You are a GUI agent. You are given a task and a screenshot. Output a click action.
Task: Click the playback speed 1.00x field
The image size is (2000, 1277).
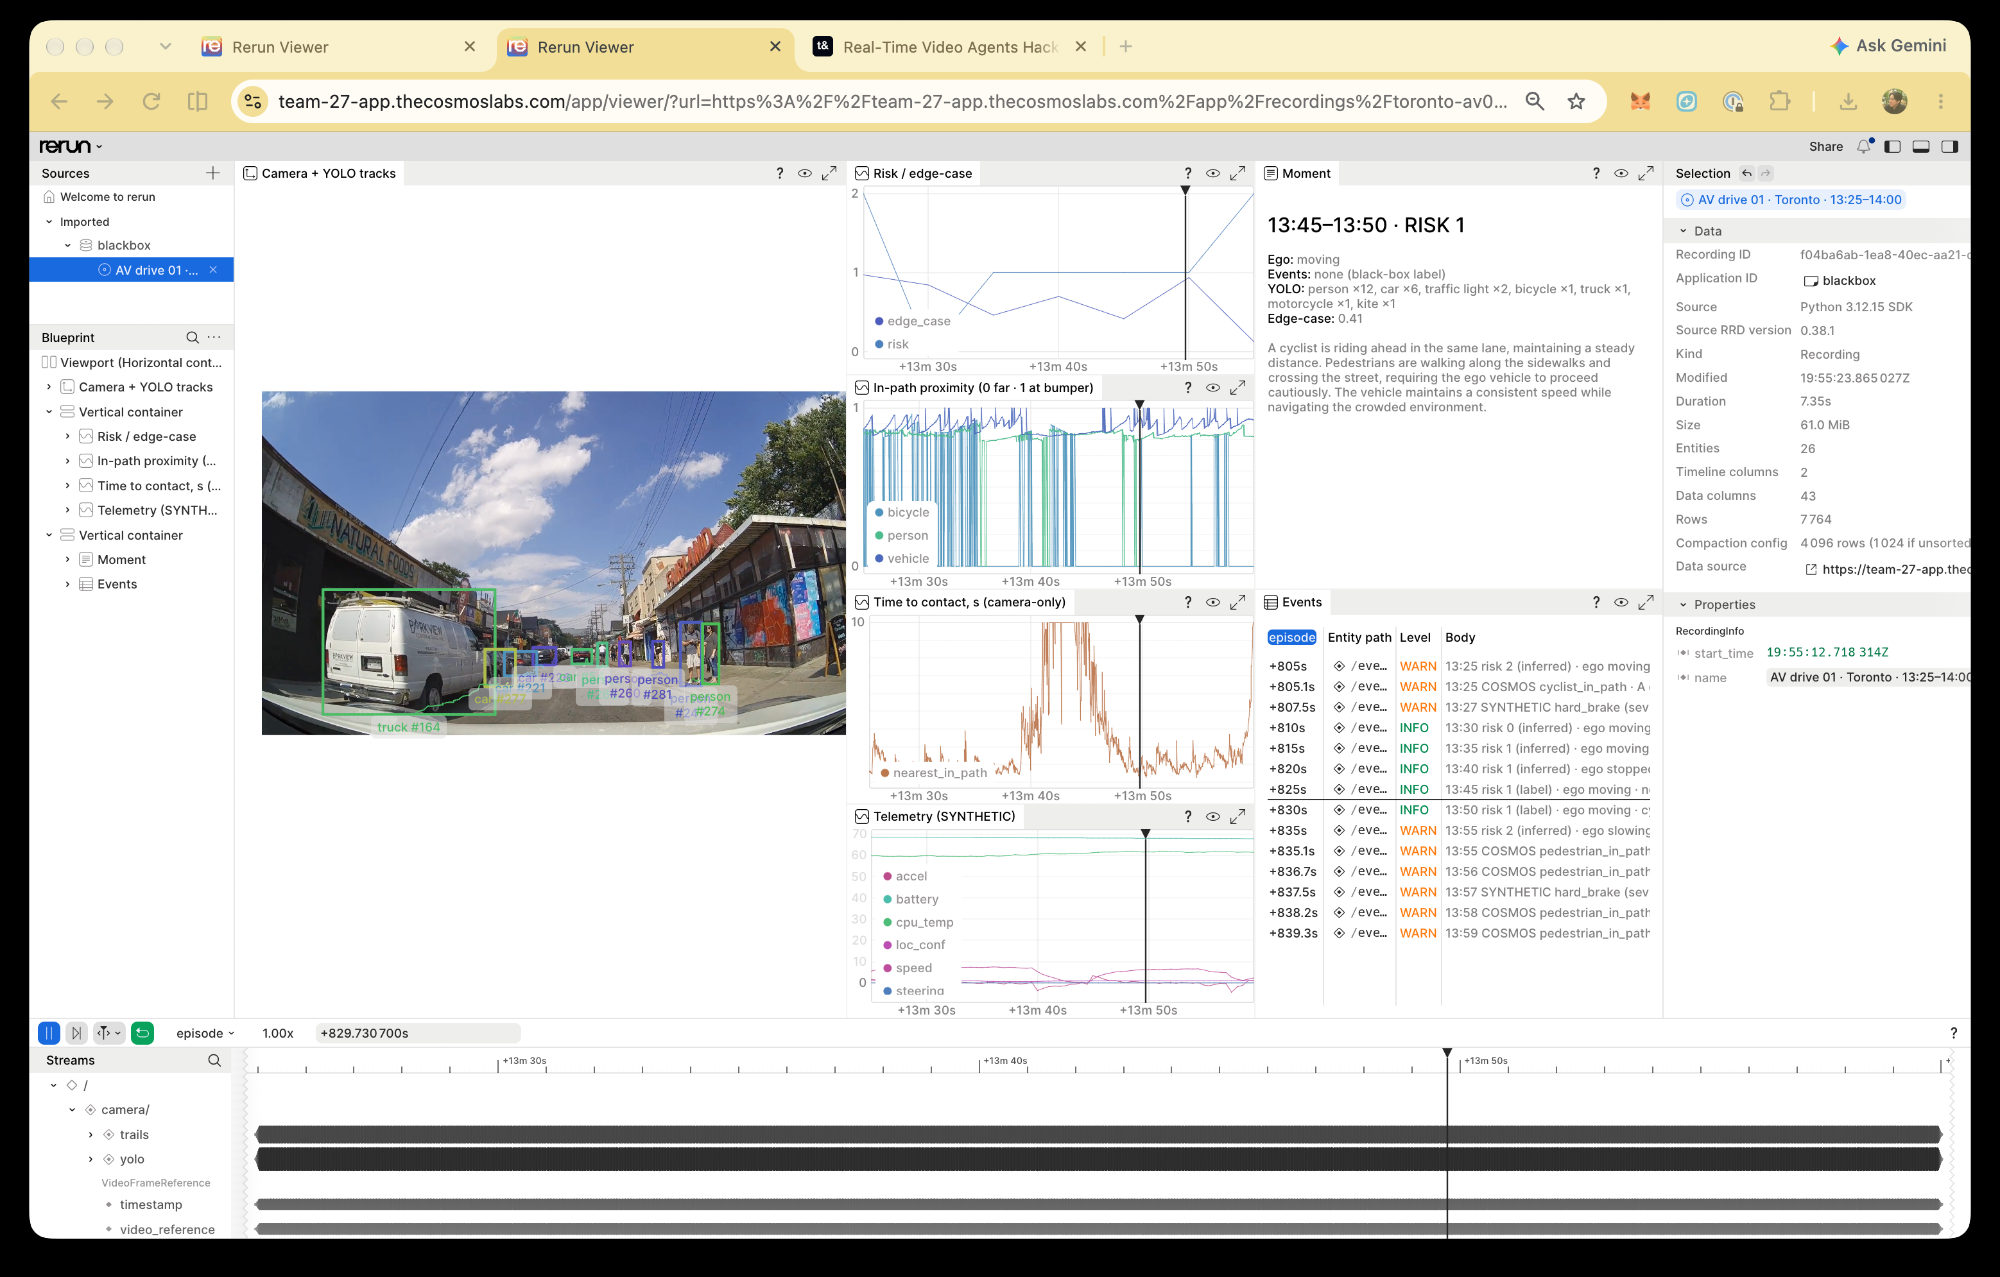click(278, 1034)
